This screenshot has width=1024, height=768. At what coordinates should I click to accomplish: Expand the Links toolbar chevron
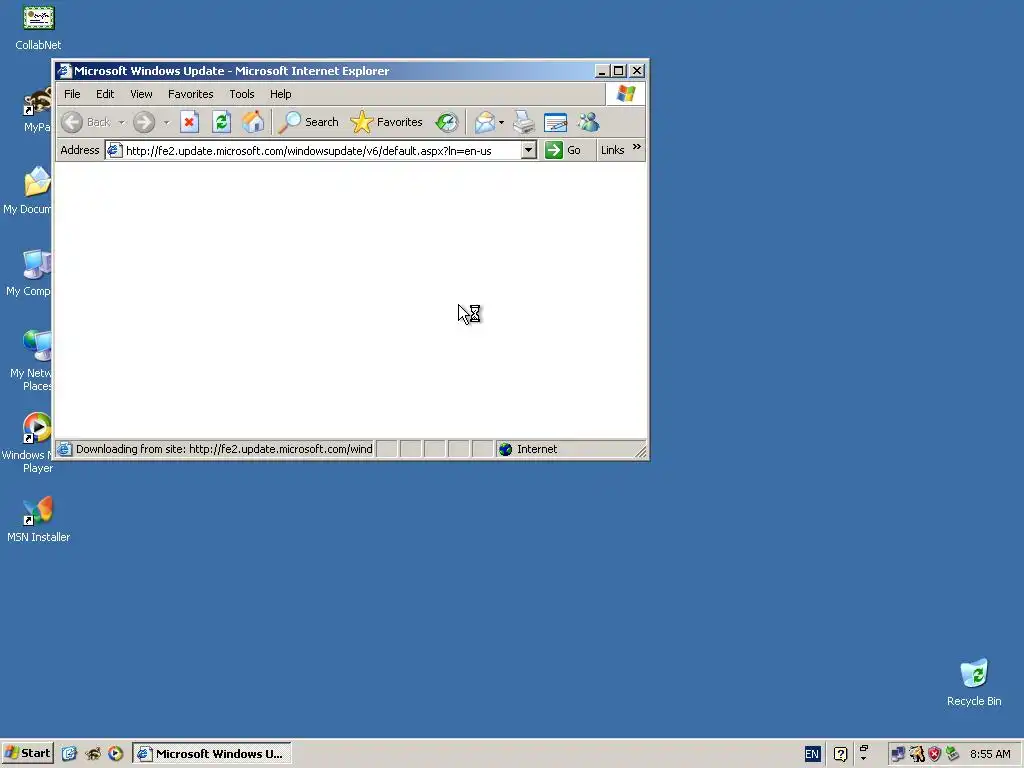[637, 147]
